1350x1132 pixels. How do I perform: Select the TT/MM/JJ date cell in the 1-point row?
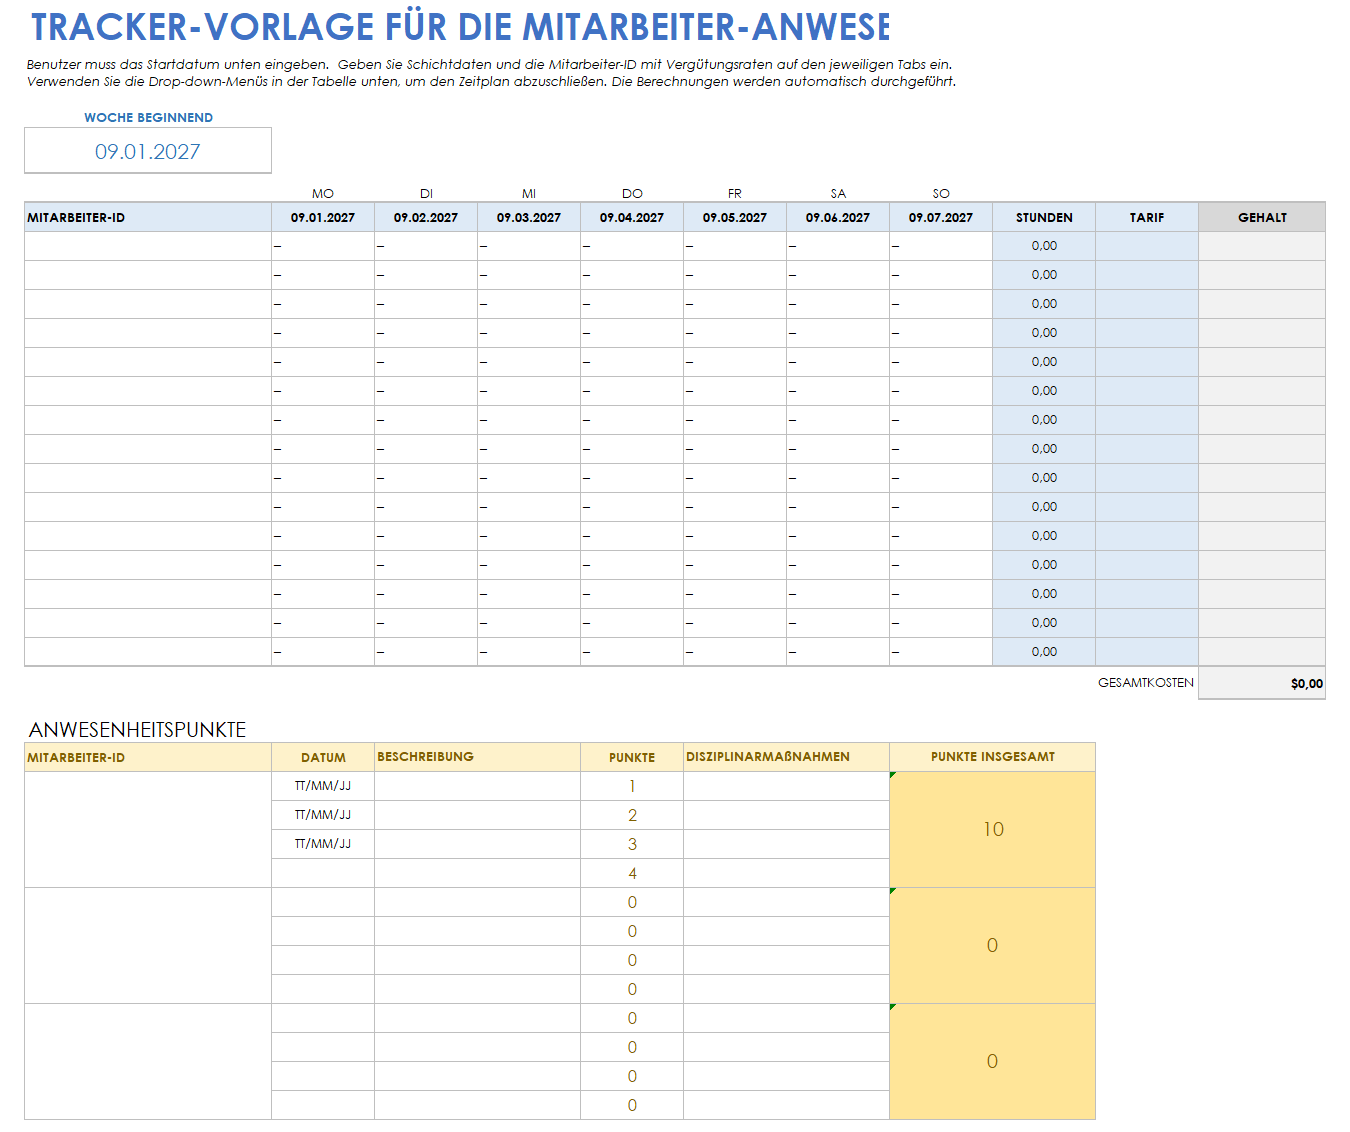tap(323, 786)
